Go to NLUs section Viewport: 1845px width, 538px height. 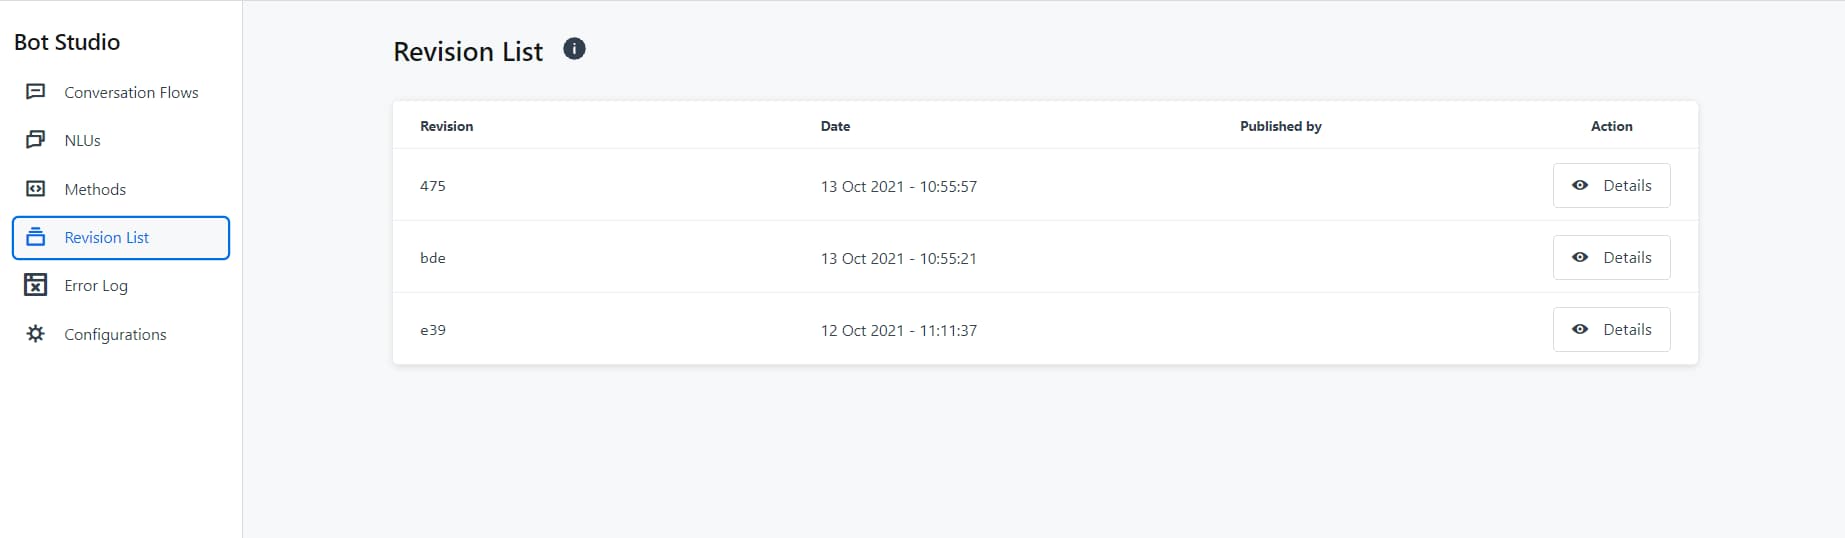pos(121,140)
